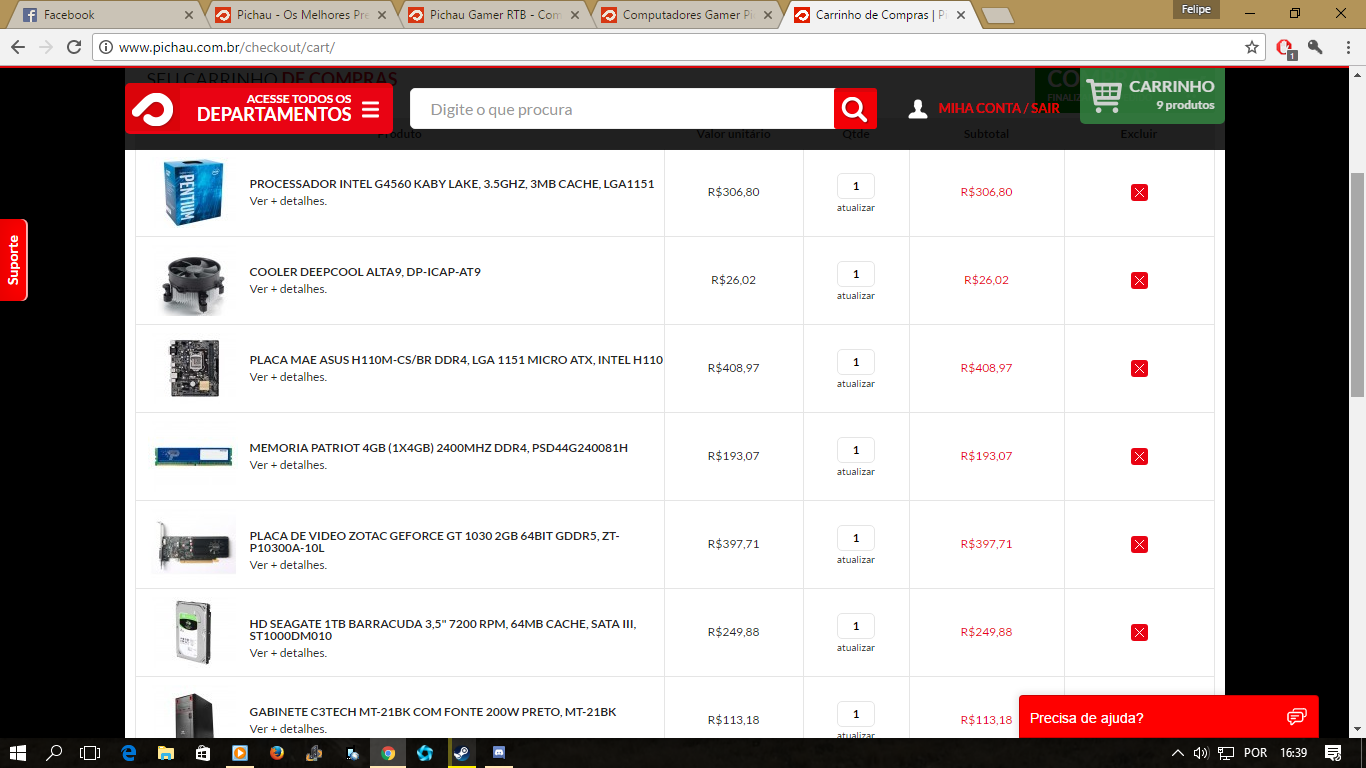This screenshot has width=1366, height=768.
Task: Click atualizar under Seagate HD quantity
Action: (x=856, y=648)
